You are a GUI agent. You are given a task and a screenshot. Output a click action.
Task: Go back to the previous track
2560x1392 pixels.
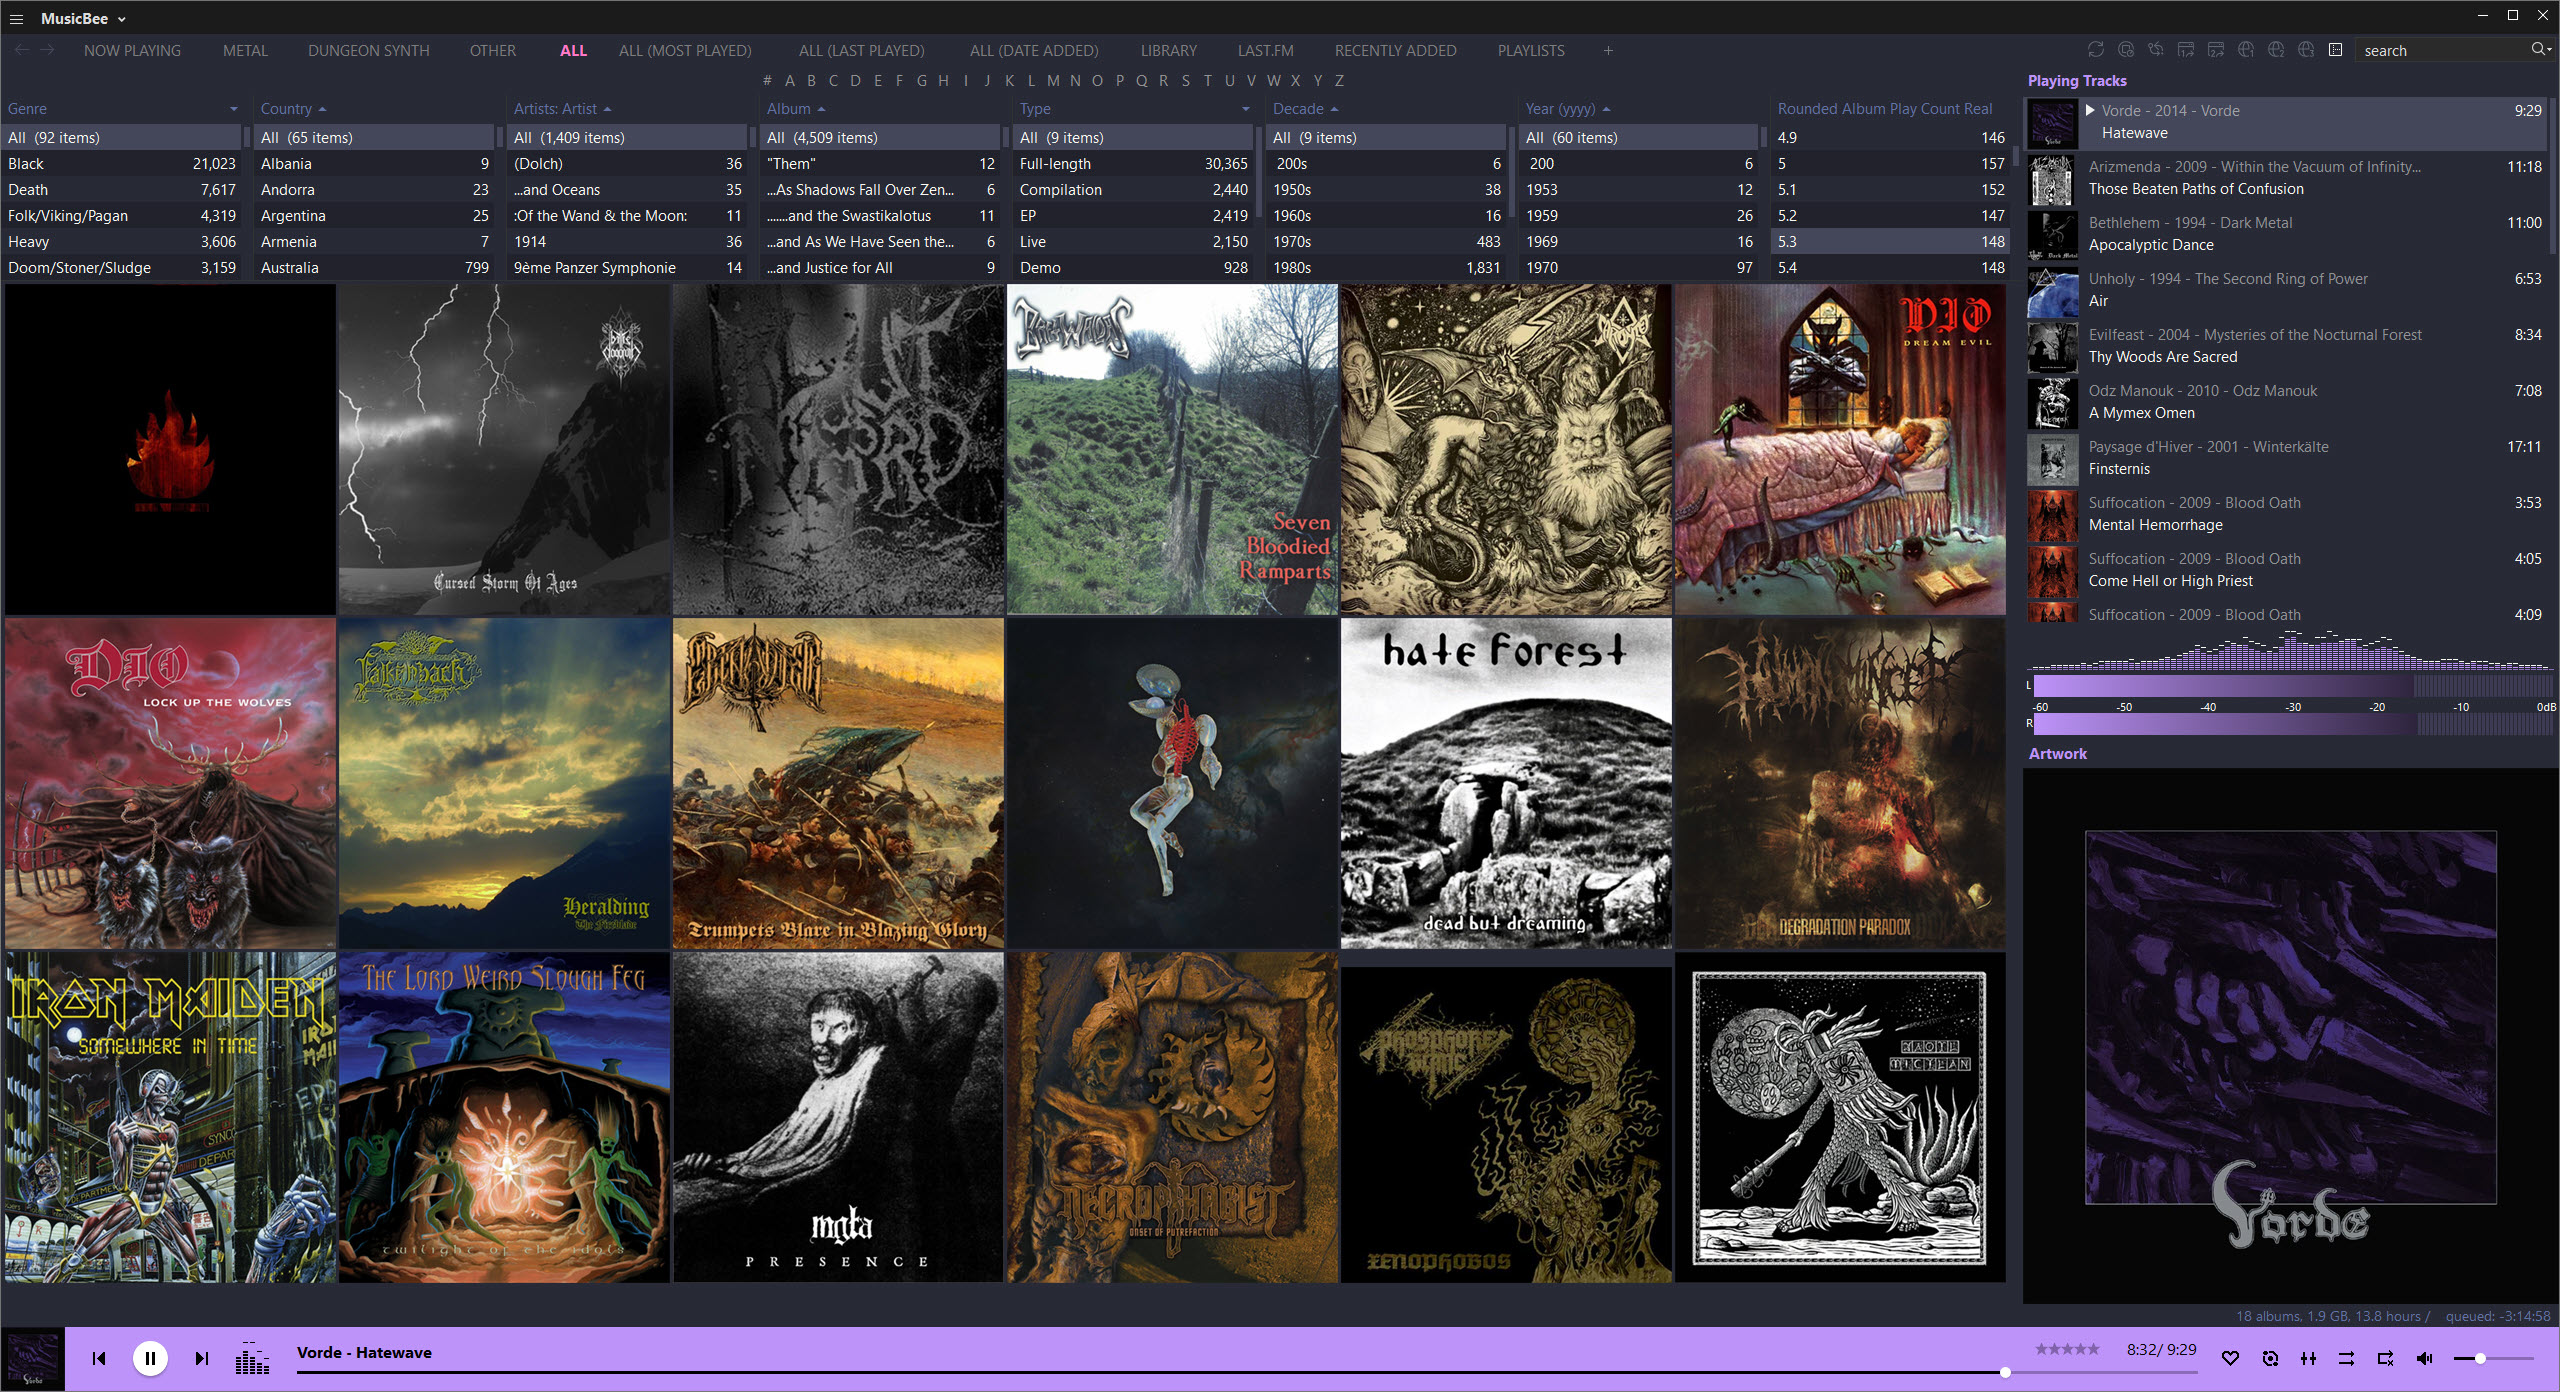[98, 1358]
